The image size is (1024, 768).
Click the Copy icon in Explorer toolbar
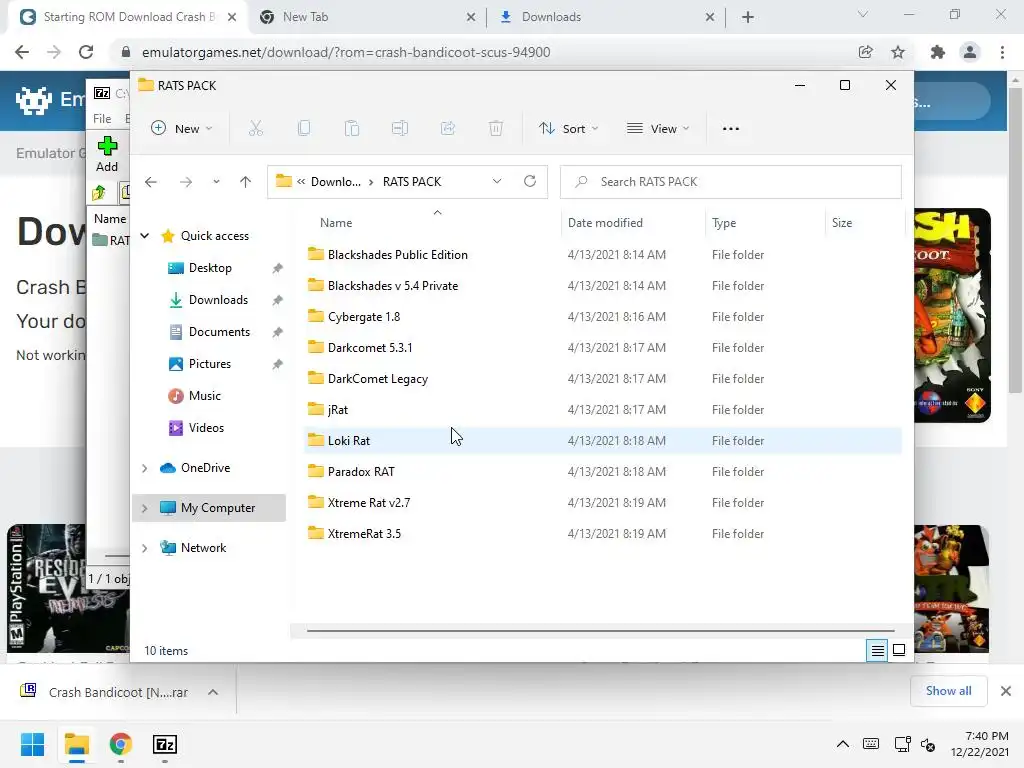pos(304,129)
